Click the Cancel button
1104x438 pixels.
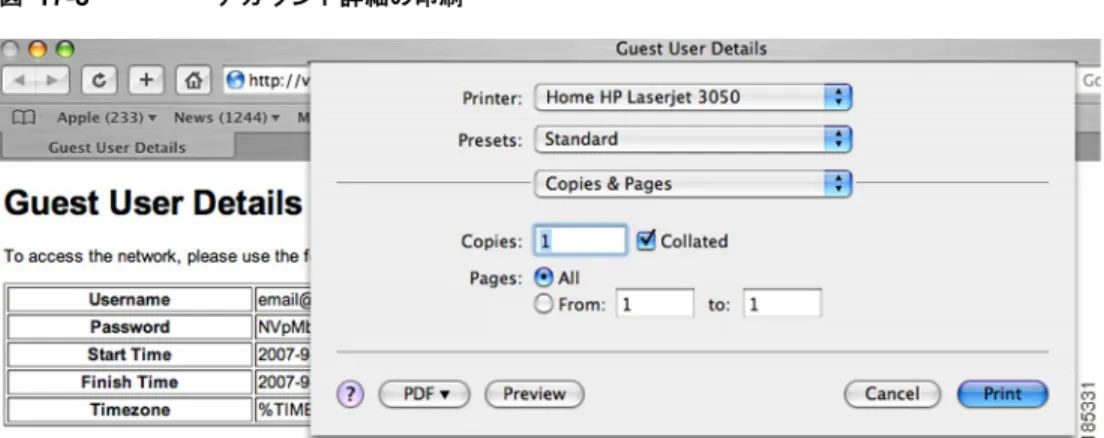[x=892, y=394]
